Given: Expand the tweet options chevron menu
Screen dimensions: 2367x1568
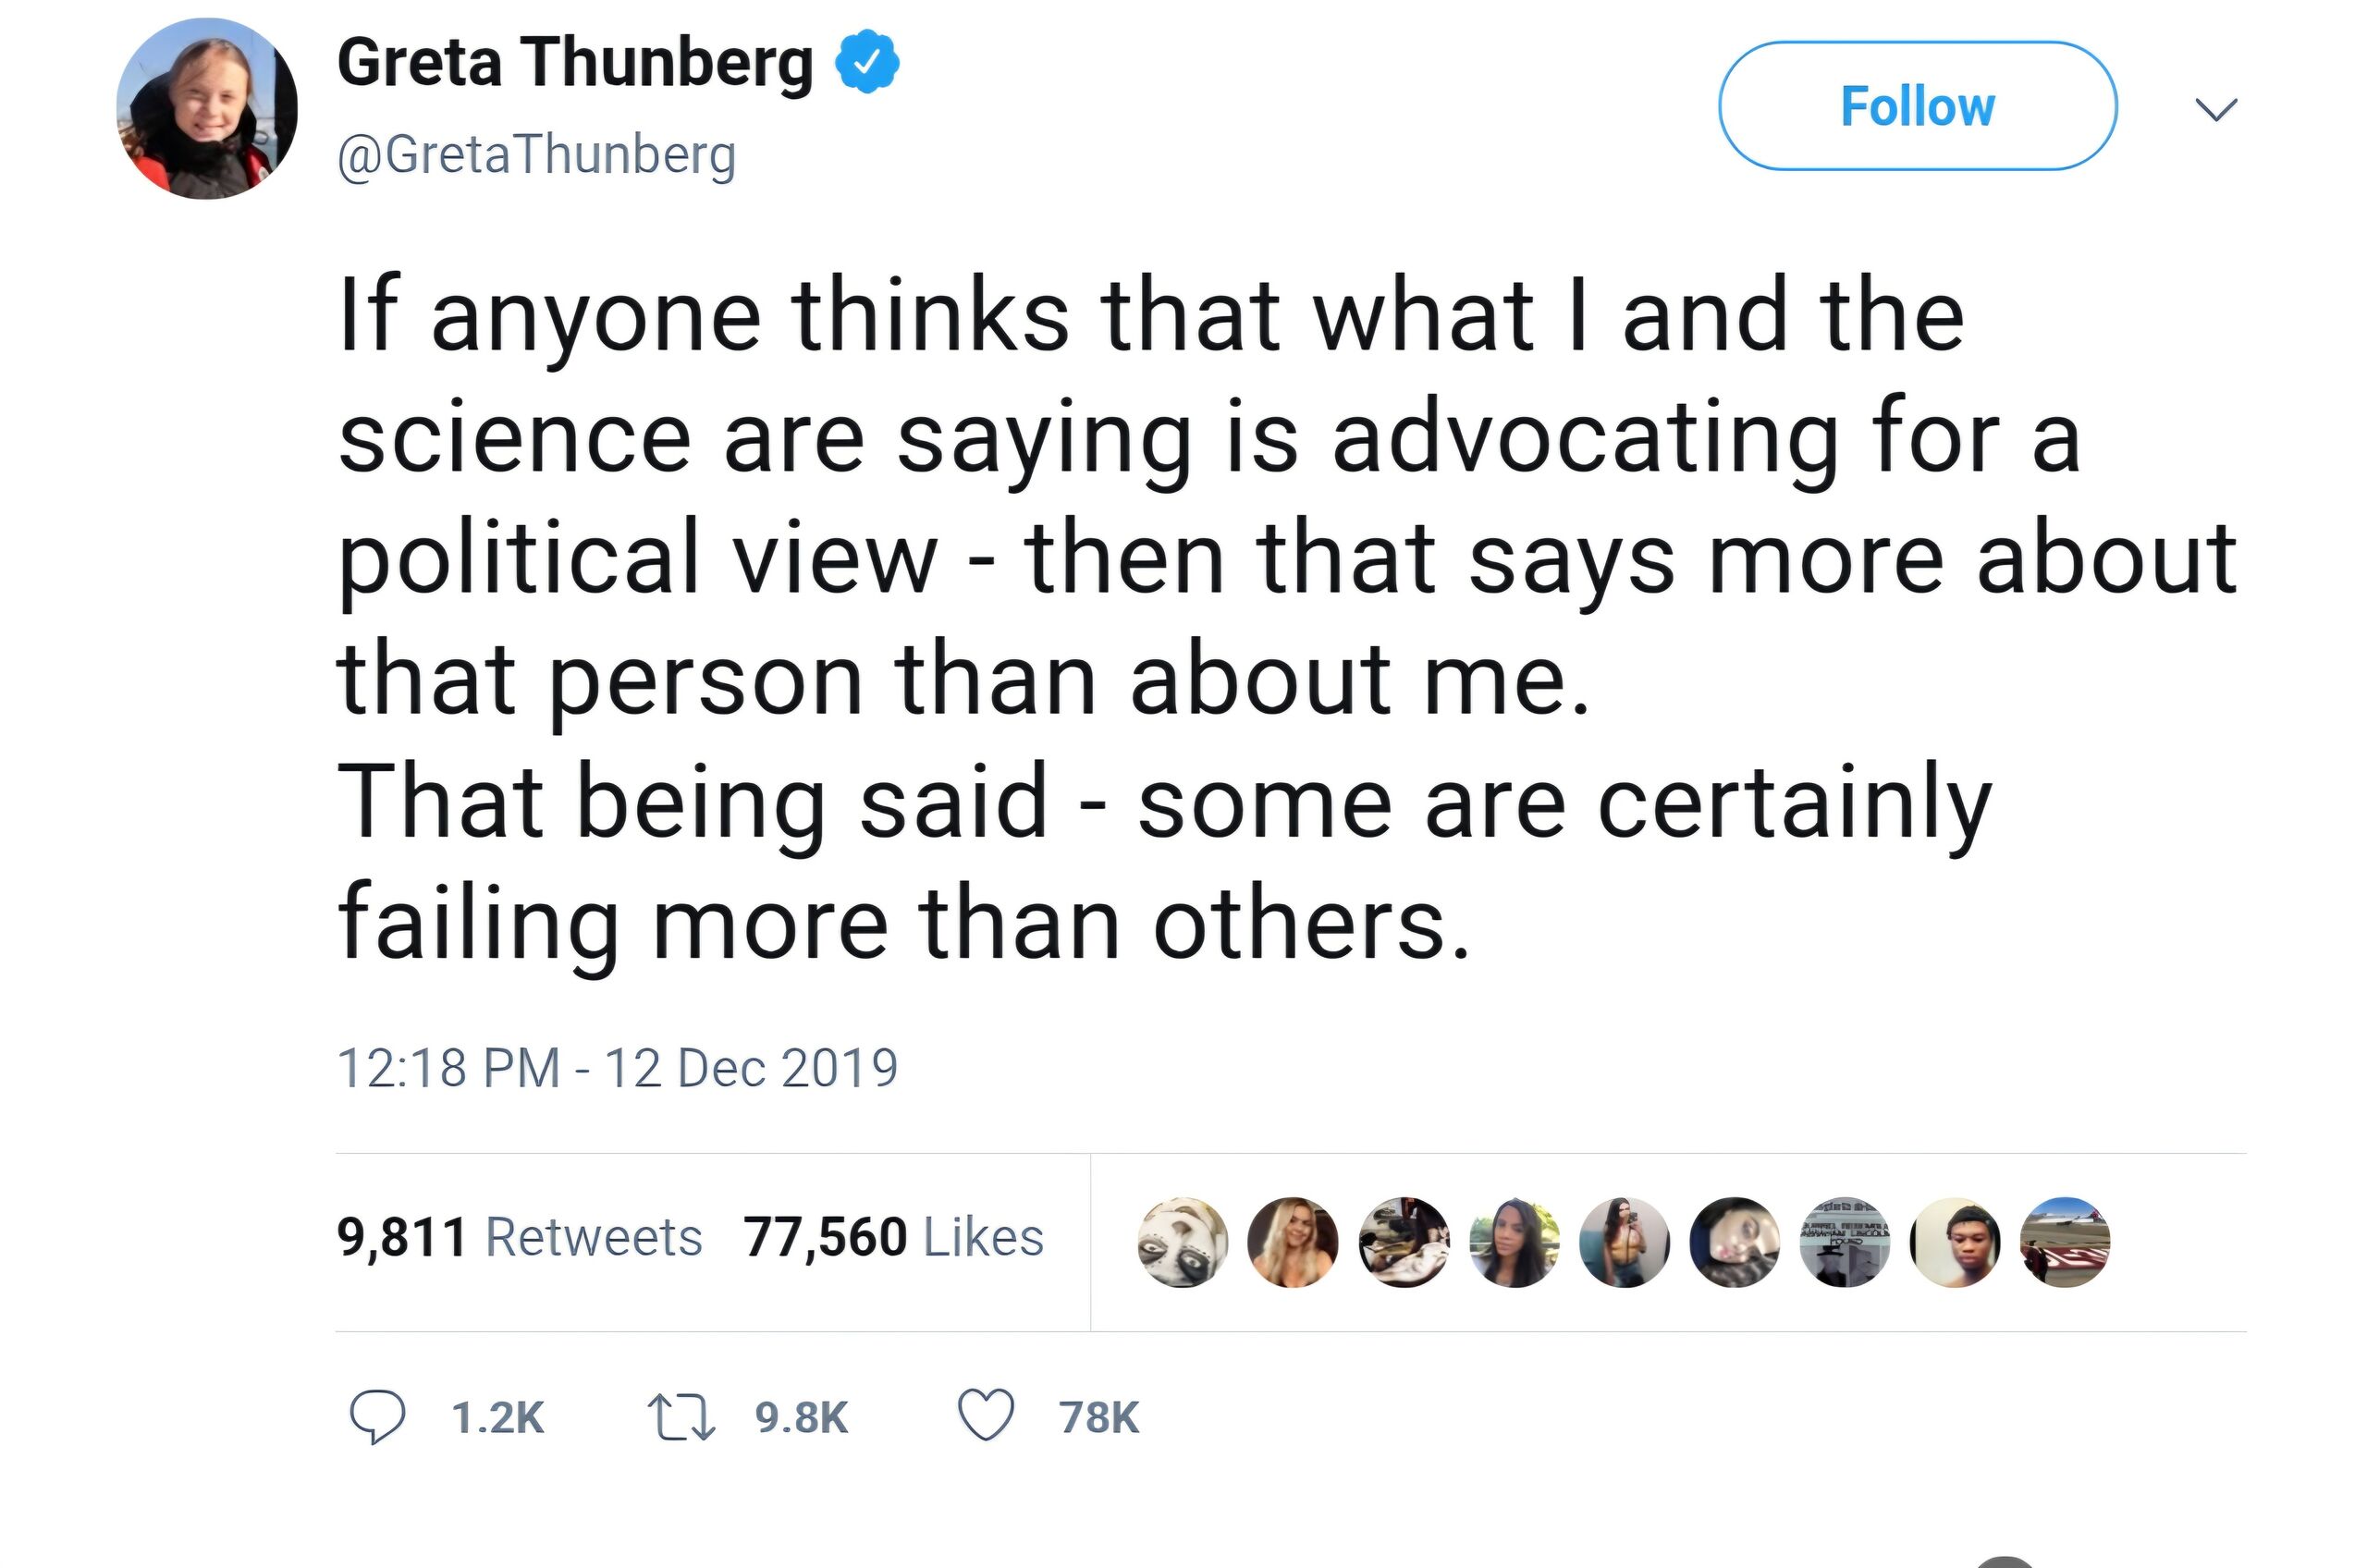Looking at the screenshot, I should tap(2216, 108).
